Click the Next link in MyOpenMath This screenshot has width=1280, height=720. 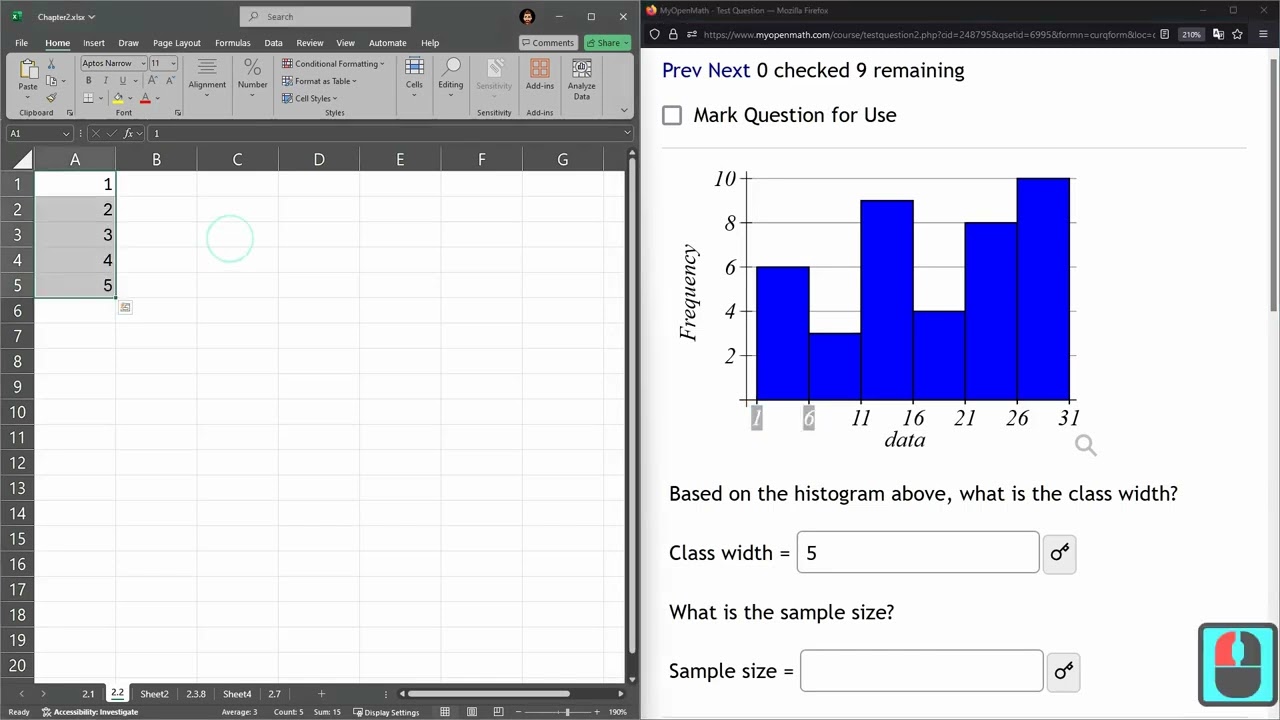coord(729,70)
